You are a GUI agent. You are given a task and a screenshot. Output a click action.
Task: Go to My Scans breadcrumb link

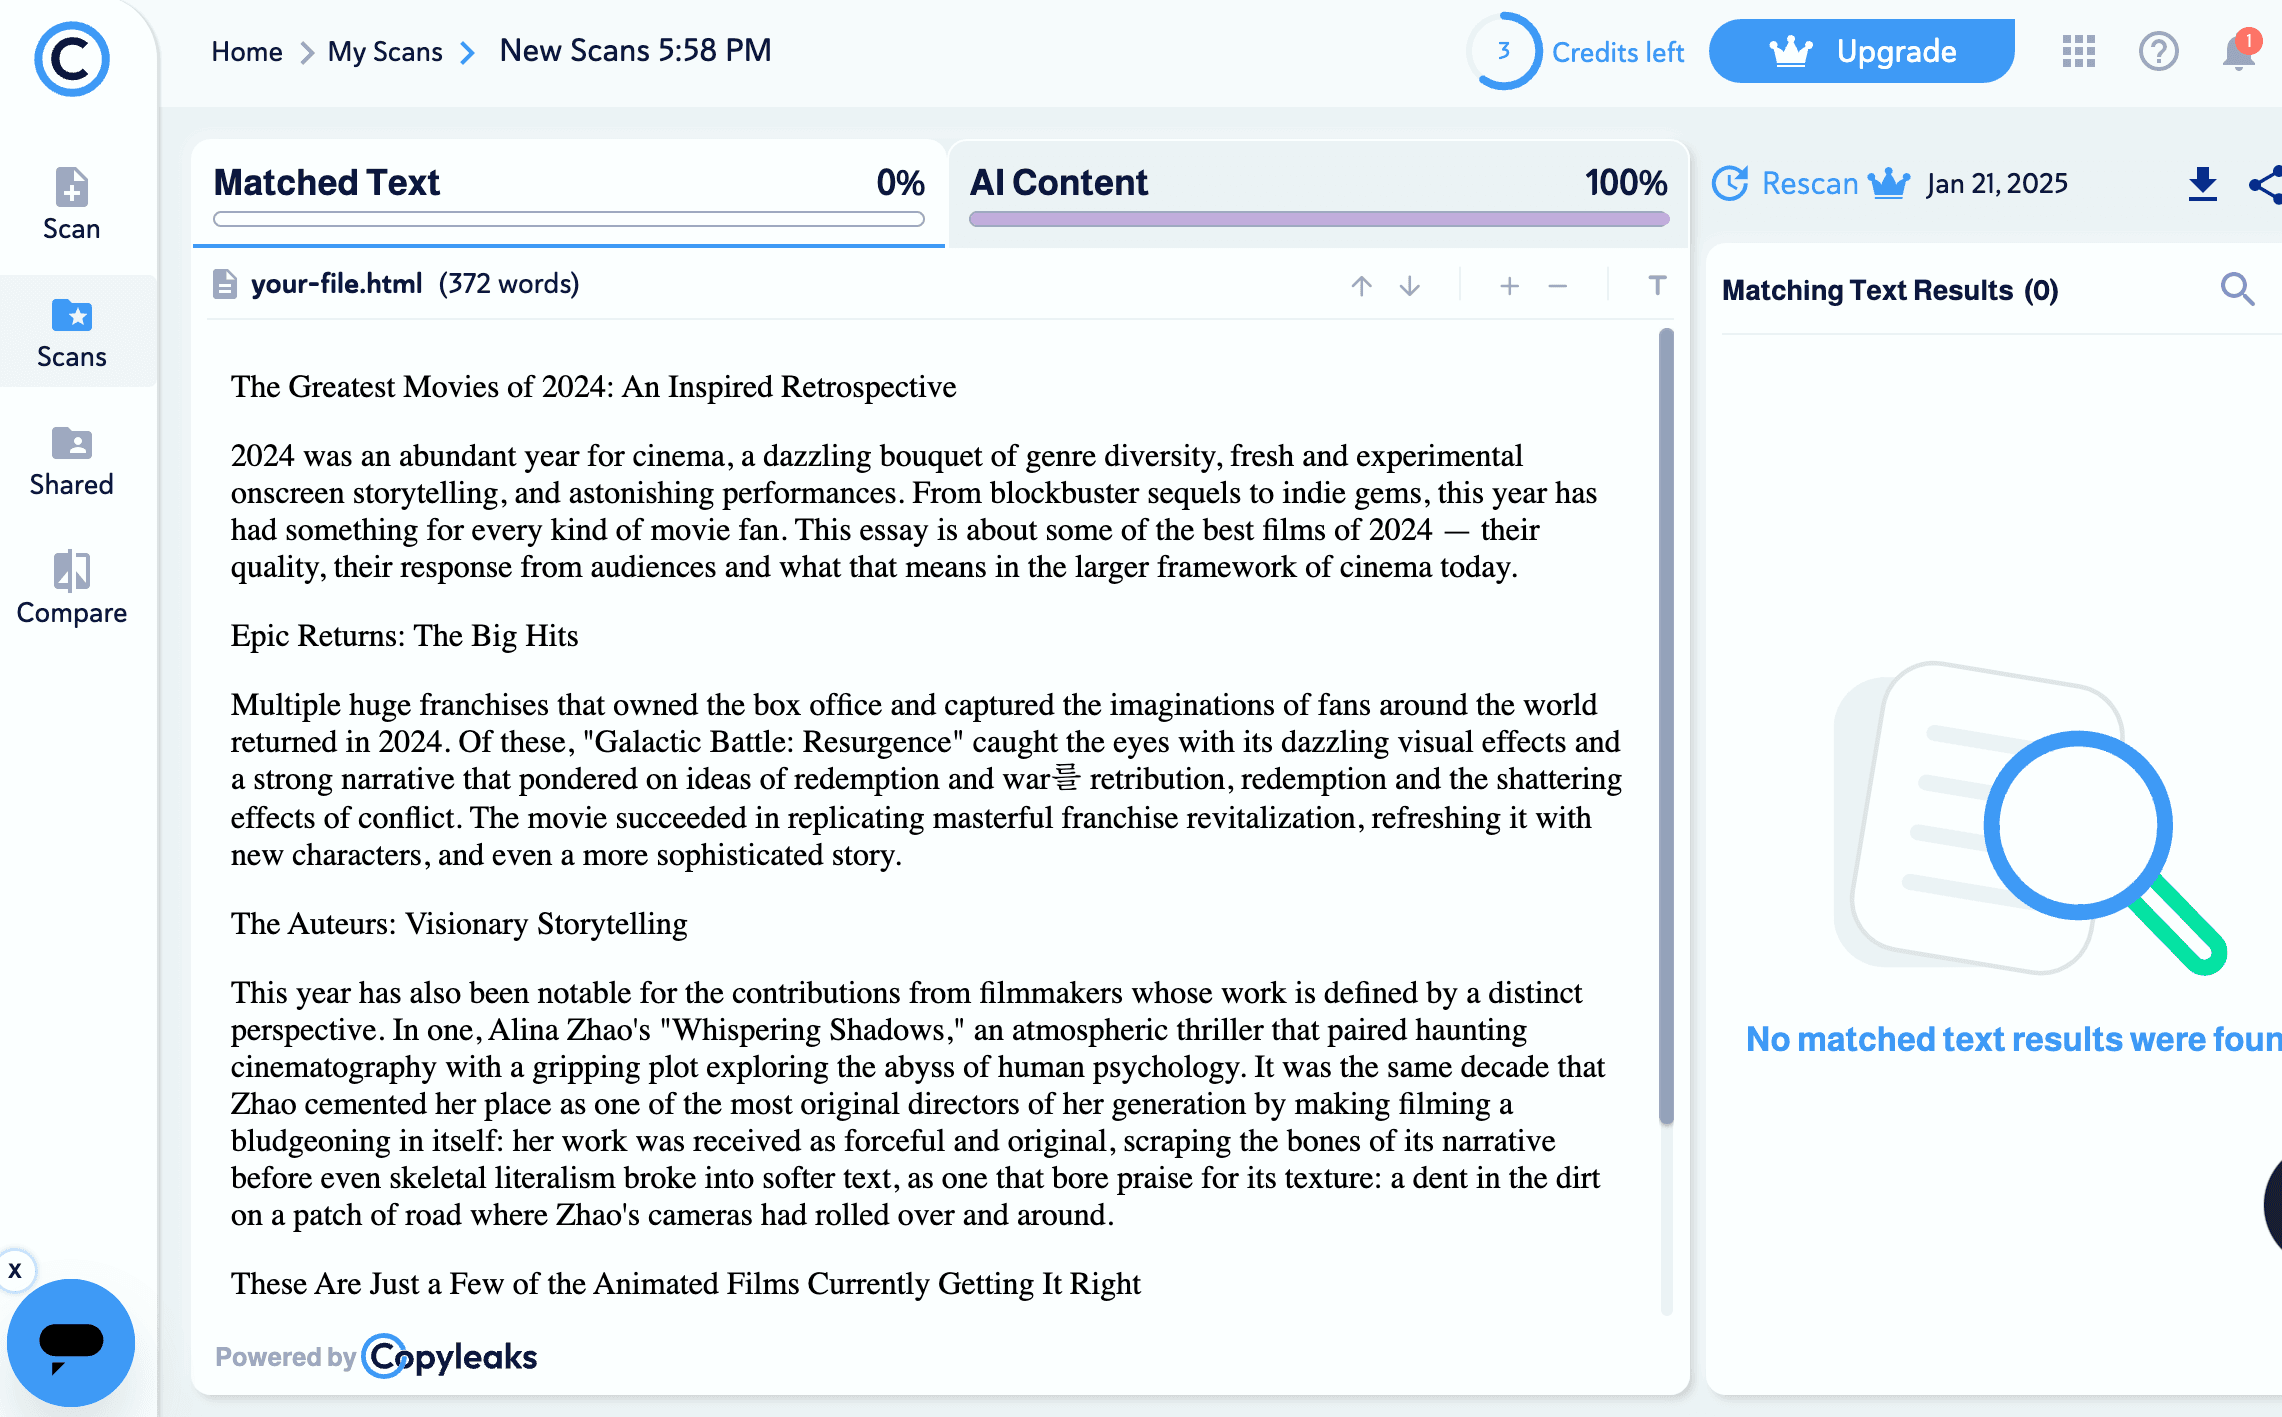pos(385,52)
